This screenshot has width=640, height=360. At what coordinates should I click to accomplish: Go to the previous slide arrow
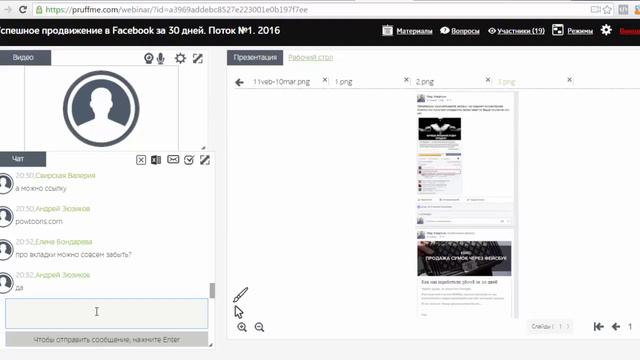coord(616,326)
